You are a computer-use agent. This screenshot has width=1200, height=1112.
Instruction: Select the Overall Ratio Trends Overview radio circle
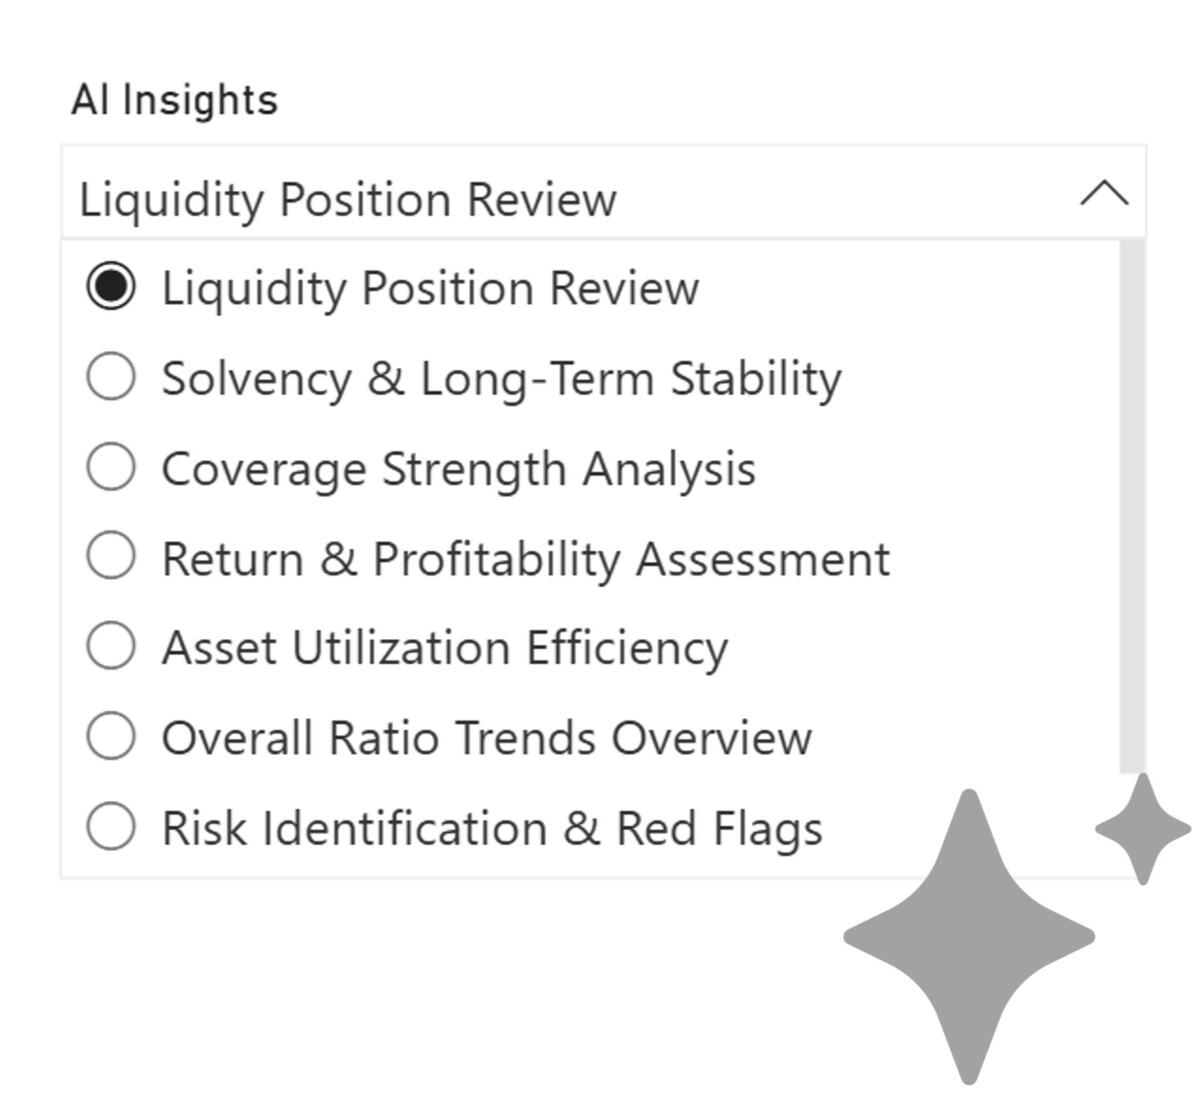tap(111, 737)
